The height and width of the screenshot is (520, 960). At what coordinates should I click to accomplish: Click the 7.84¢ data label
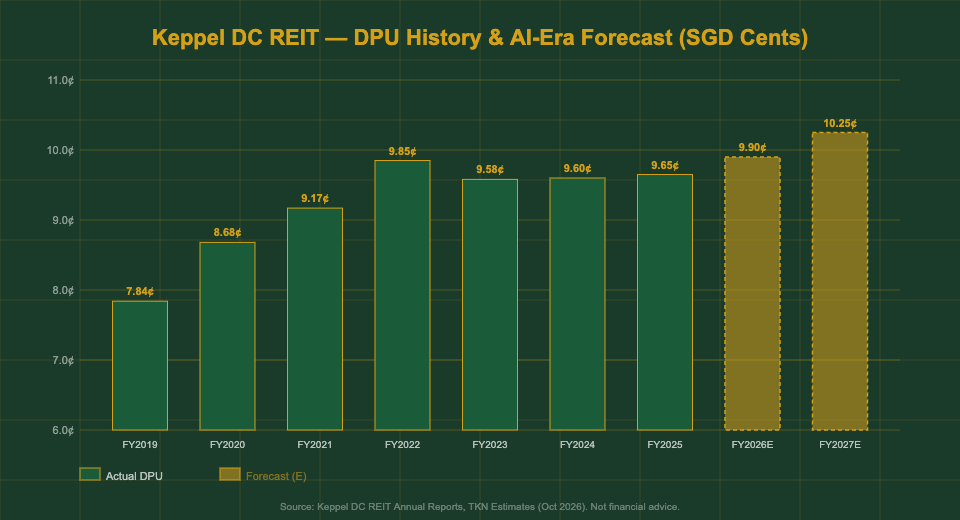[140, 292]
